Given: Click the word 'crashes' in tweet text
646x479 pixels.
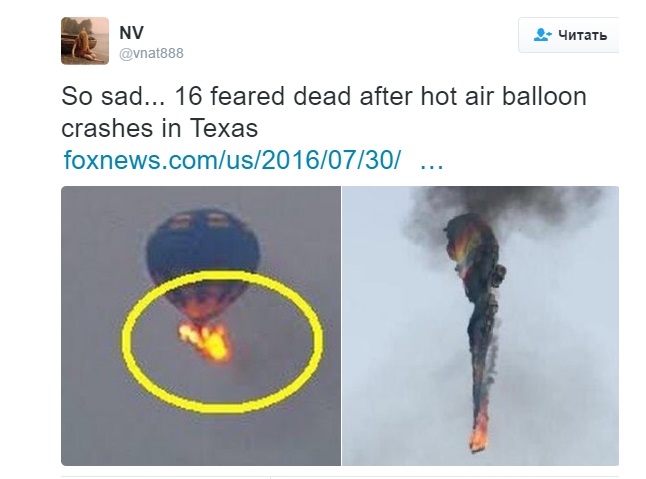Looking at the screenshot, I should point(107,128).
